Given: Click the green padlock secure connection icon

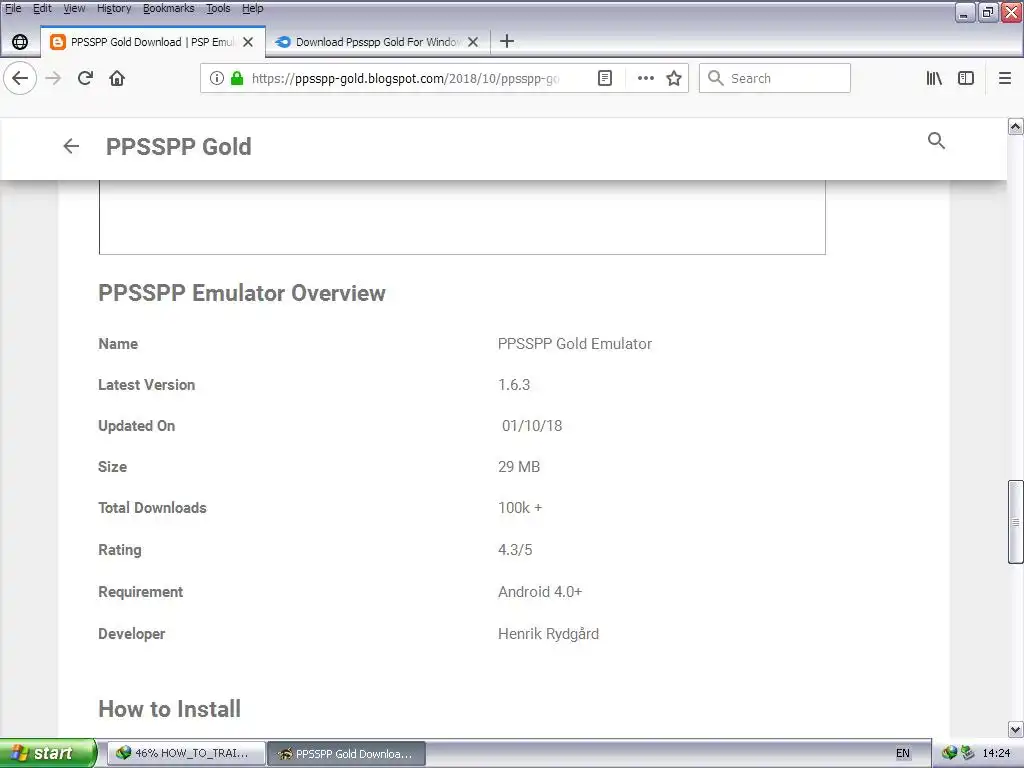Looking at the screenshot, I should pyautogui.click(x=237, y=78).
